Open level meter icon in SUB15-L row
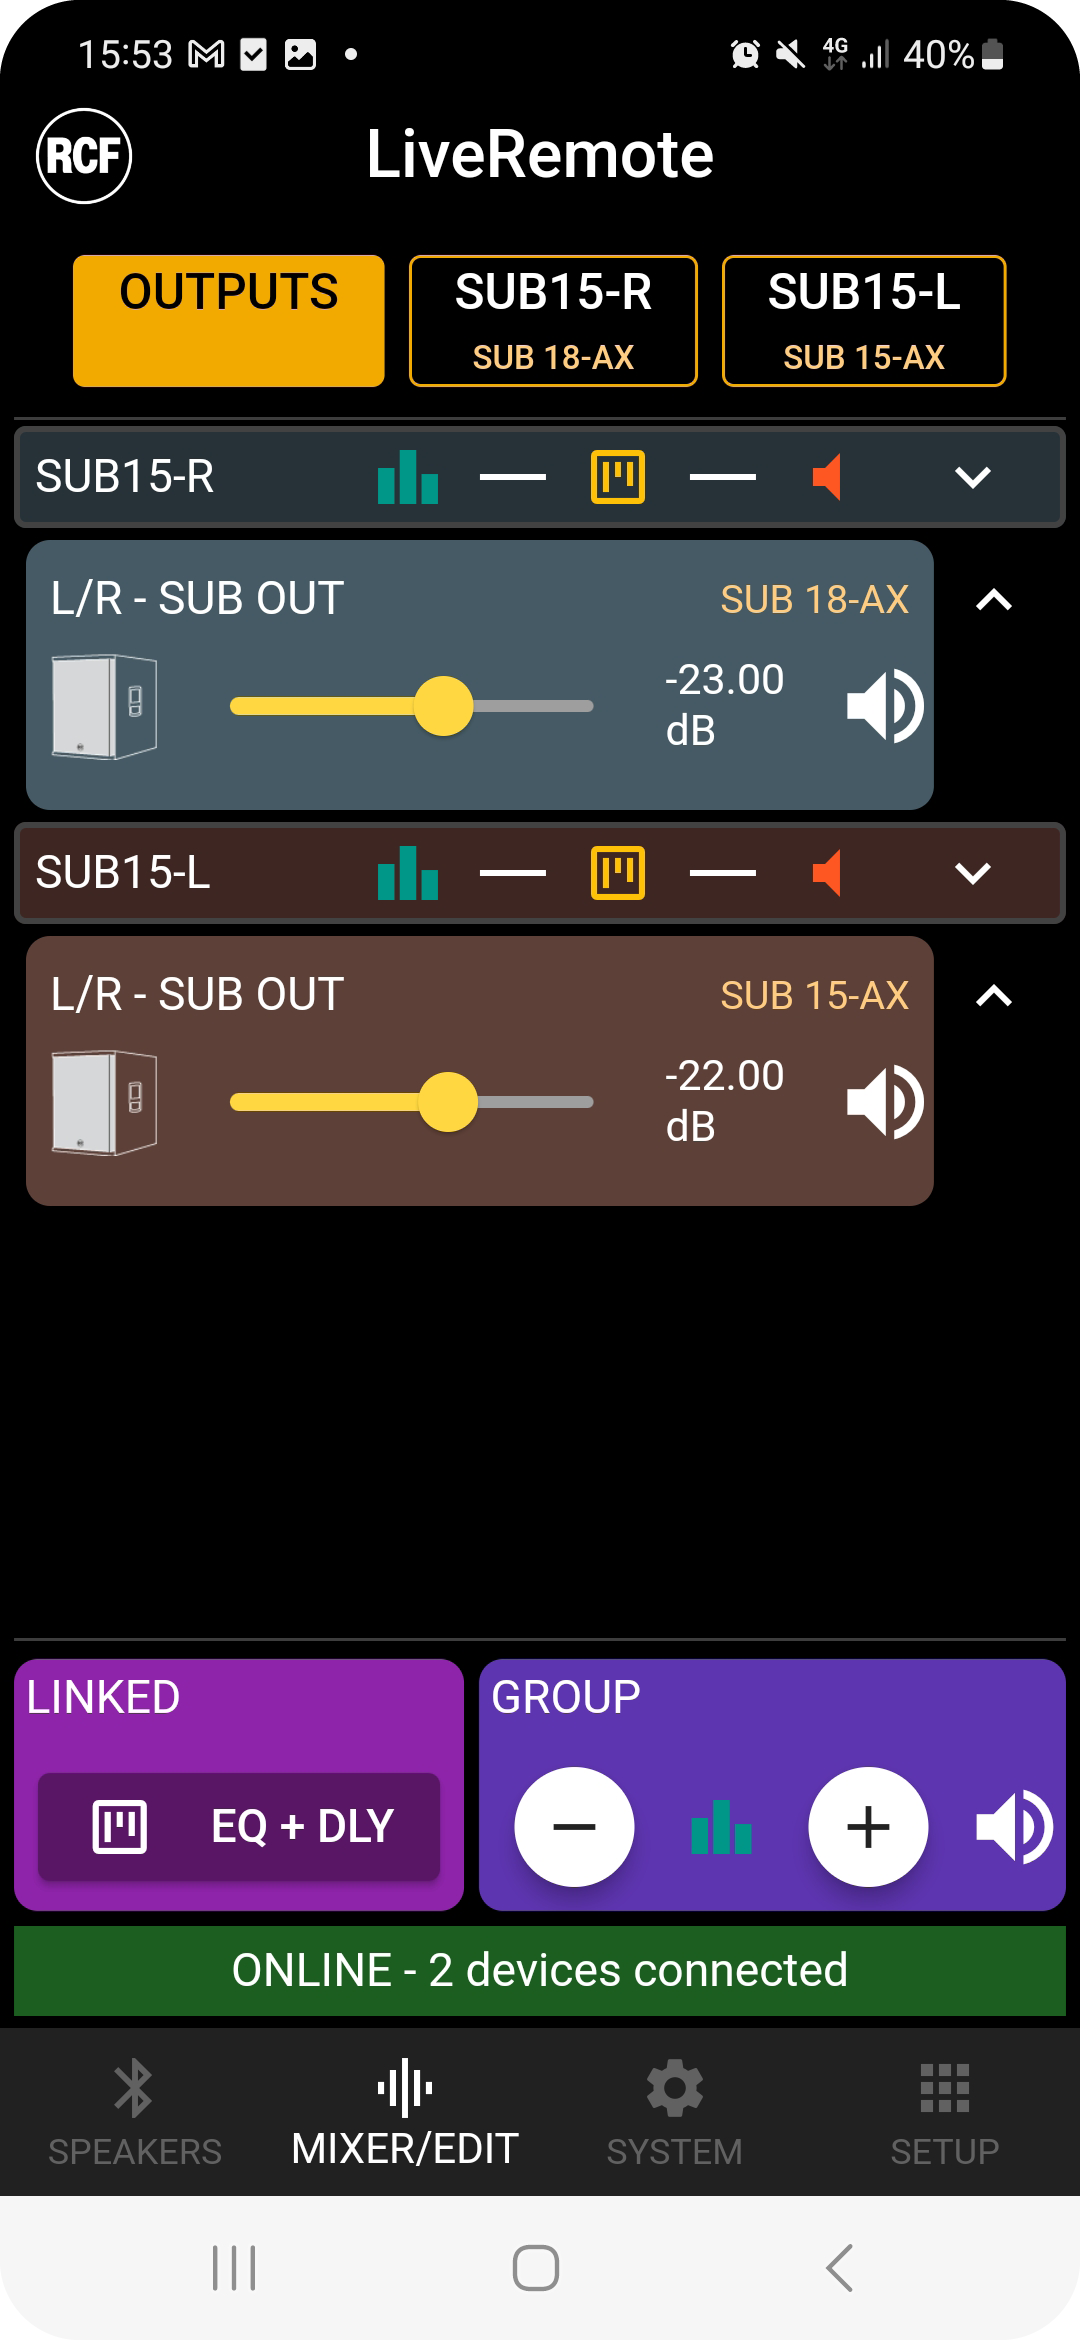 click(x=408, y=873)
